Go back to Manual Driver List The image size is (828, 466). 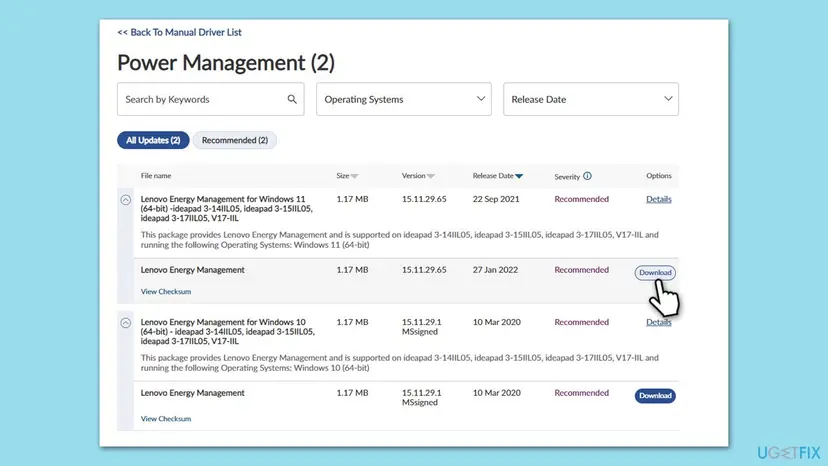tap(180, 32)
